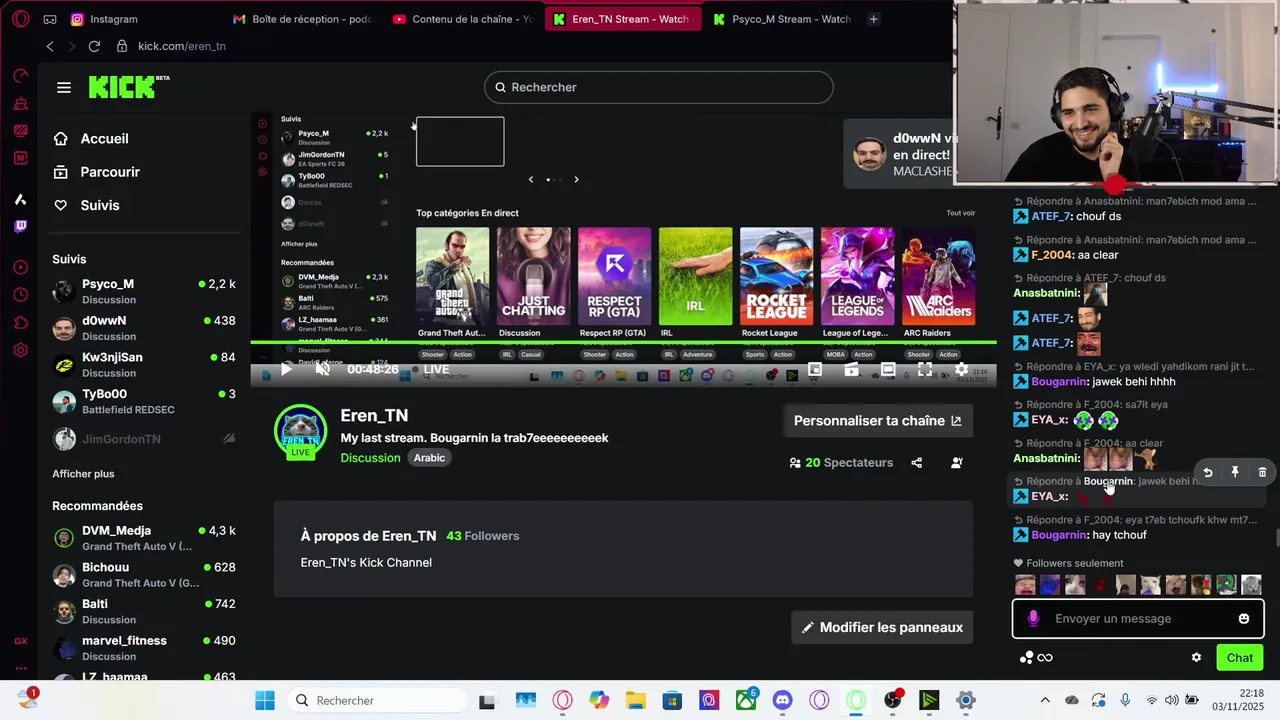This screenshot has width=1280, height=720.
Task: Play the stream video
Action: tap(286, 369)
